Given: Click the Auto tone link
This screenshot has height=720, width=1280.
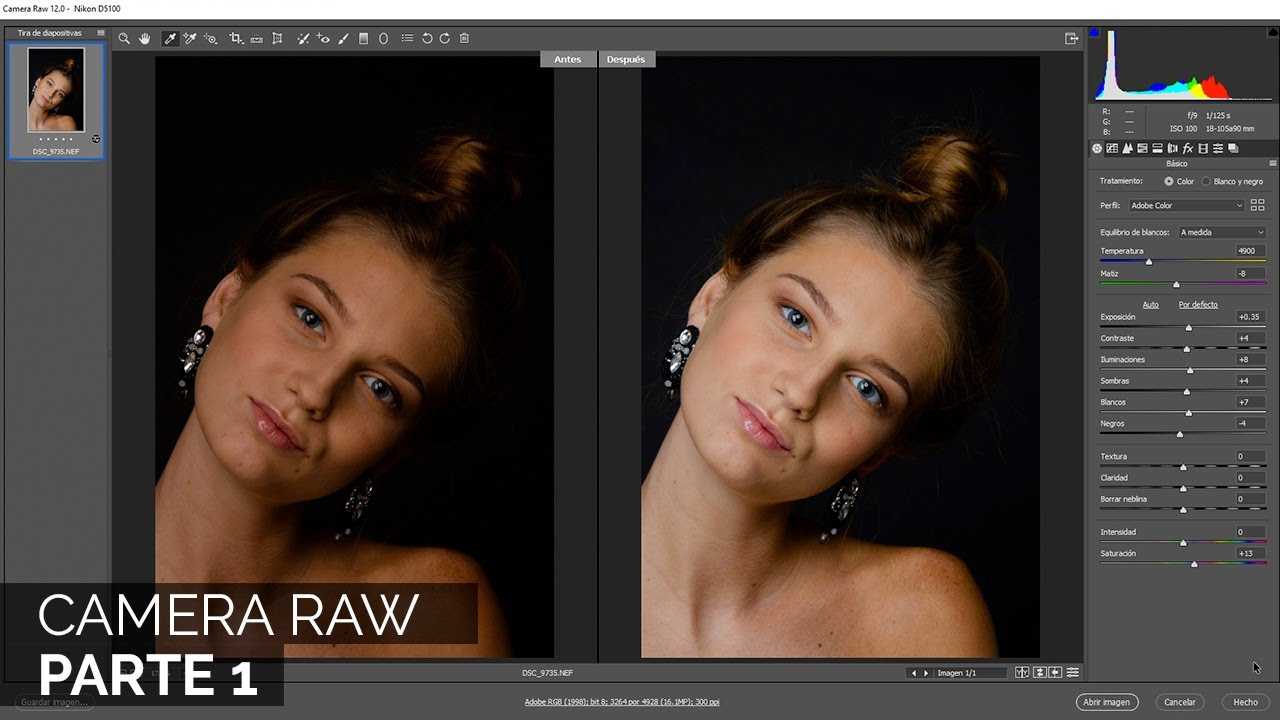Looking at the screenshot, I should pos(1150,304).
